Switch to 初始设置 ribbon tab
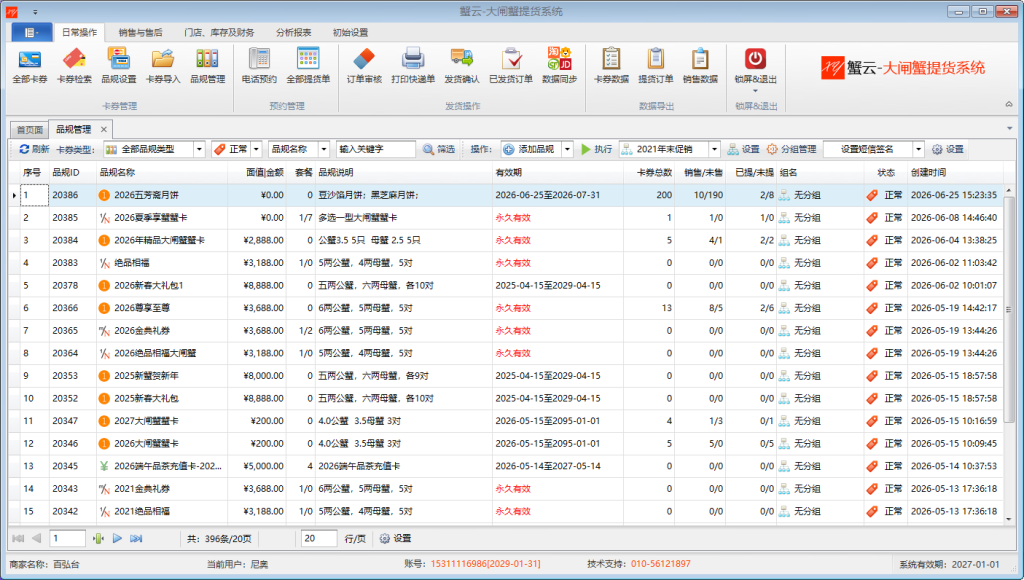The width and height of the screenshot is (1024, 580). 351,32
